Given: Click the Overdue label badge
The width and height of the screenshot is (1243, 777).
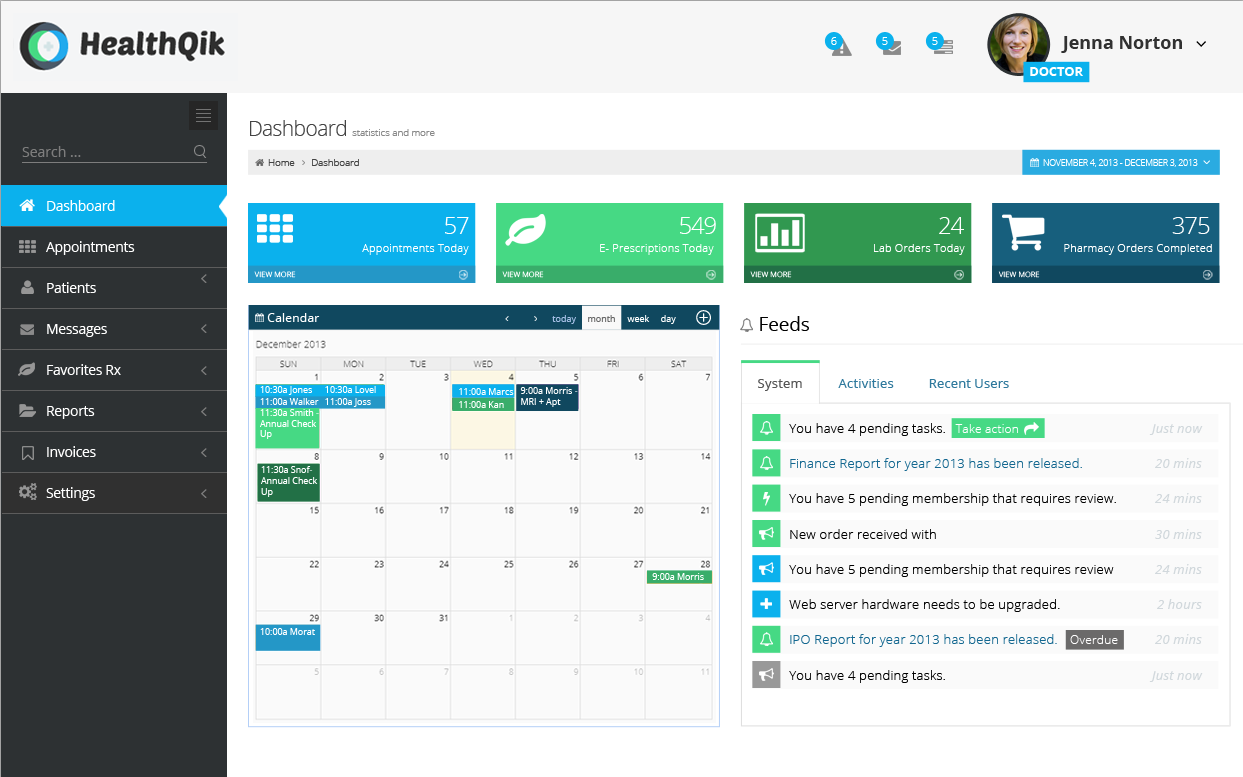Looking at the screenshot, I should (1094, 640).
